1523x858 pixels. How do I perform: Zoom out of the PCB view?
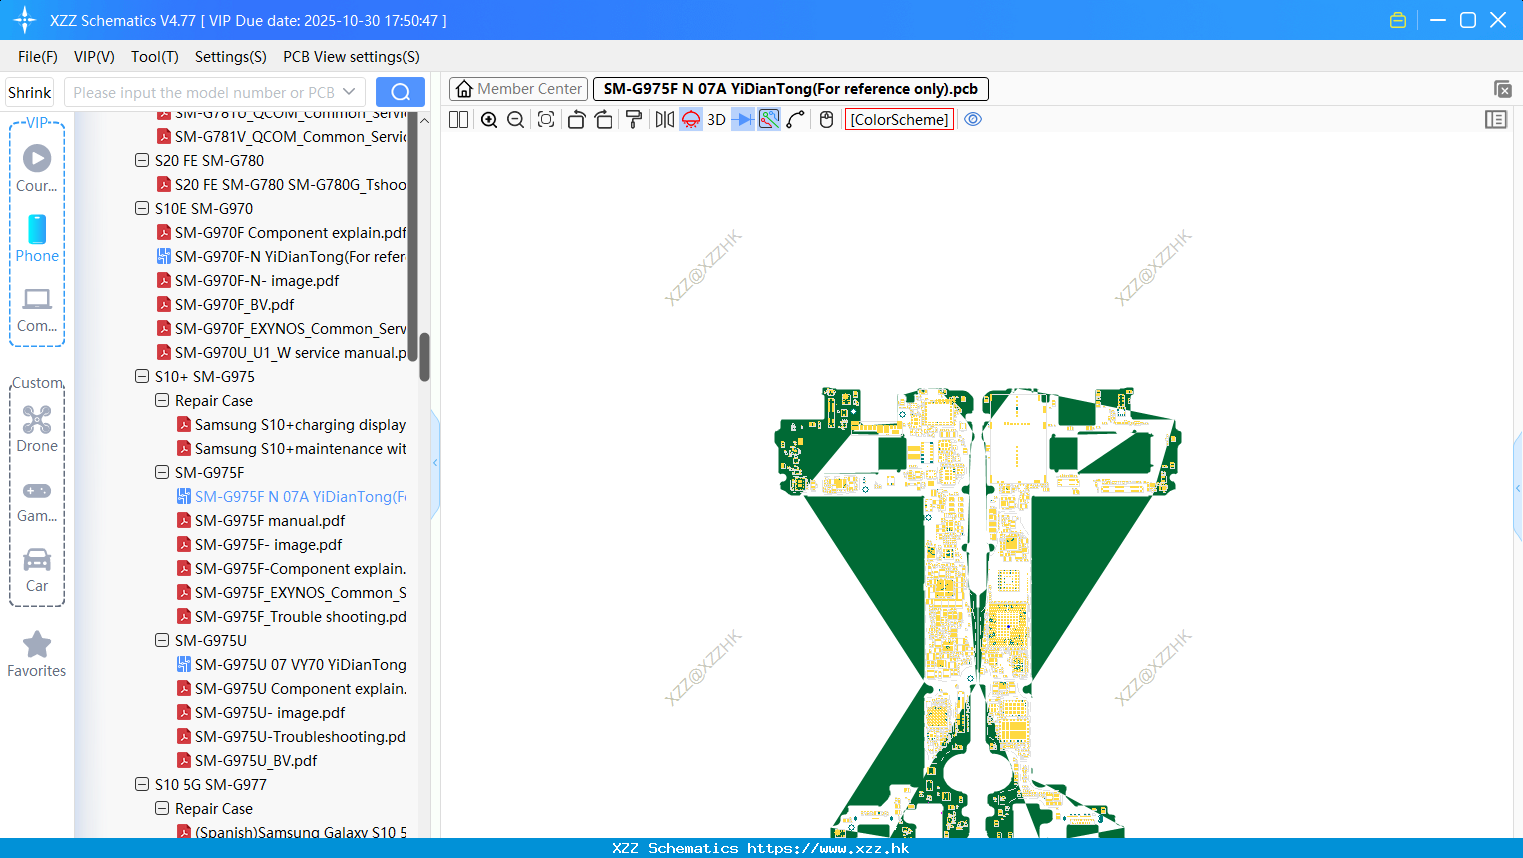pyautogui.click(x=516, y=120)
